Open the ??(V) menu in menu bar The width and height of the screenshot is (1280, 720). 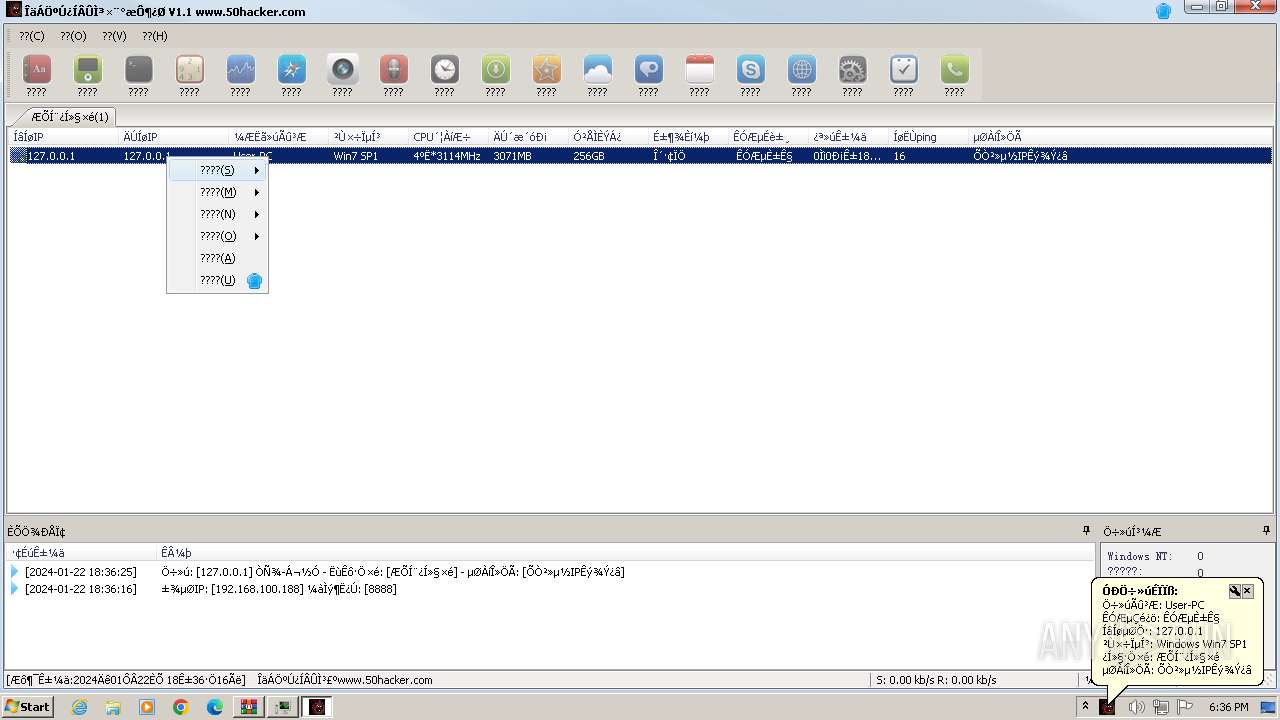click(114, 36)
